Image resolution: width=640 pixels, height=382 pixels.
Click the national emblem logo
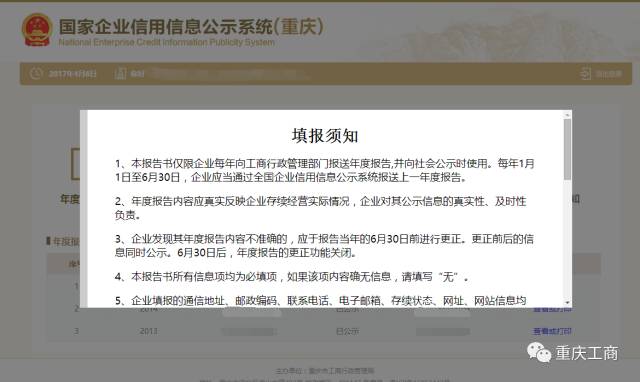click(37, 30)
